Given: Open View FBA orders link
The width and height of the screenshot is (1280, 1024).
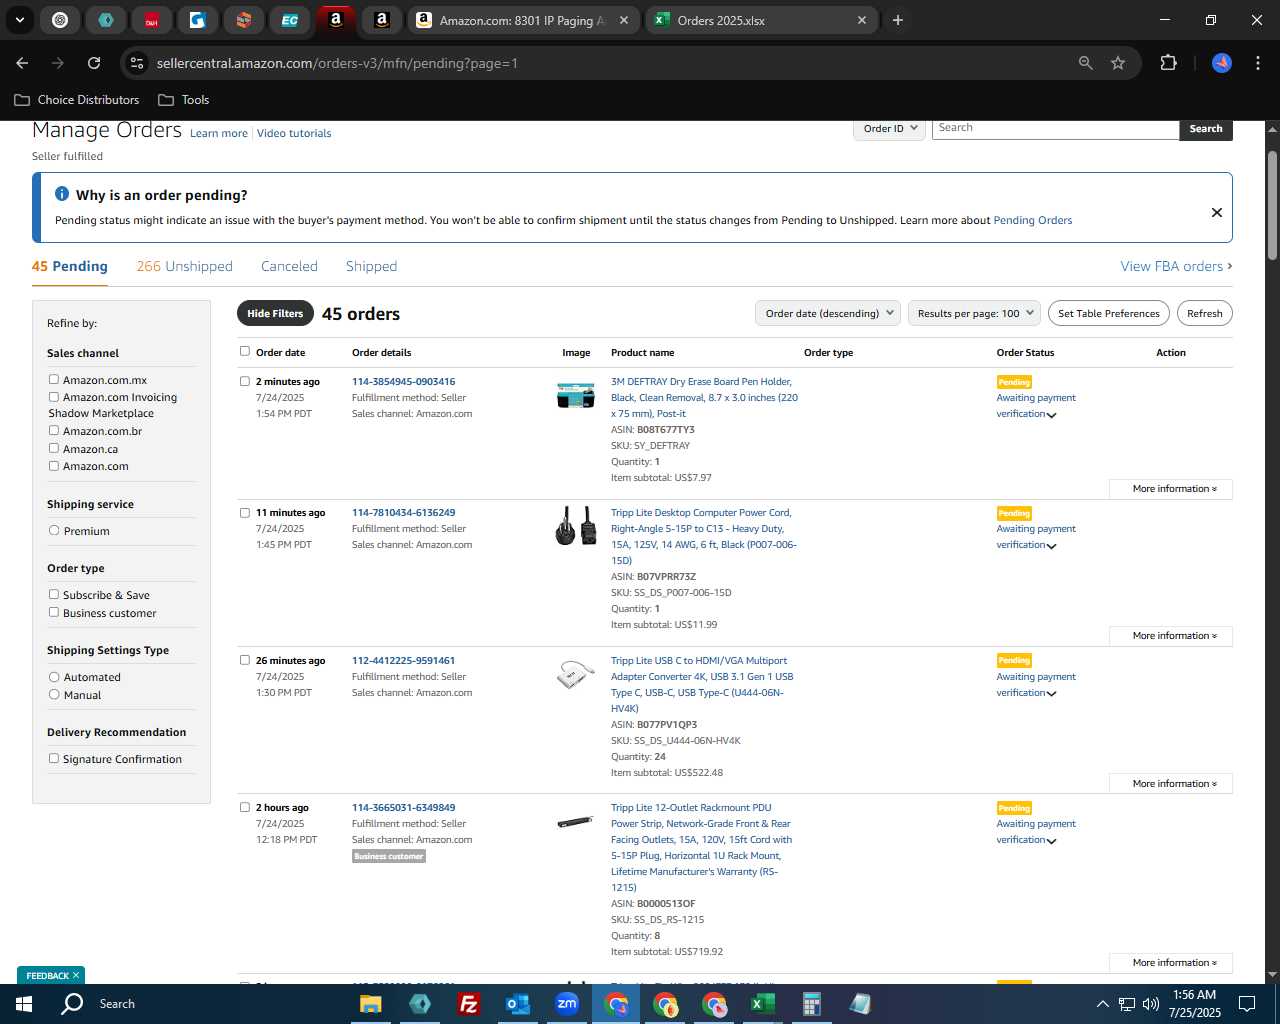Looking at the screenshot, I should tap(1176, 266).
